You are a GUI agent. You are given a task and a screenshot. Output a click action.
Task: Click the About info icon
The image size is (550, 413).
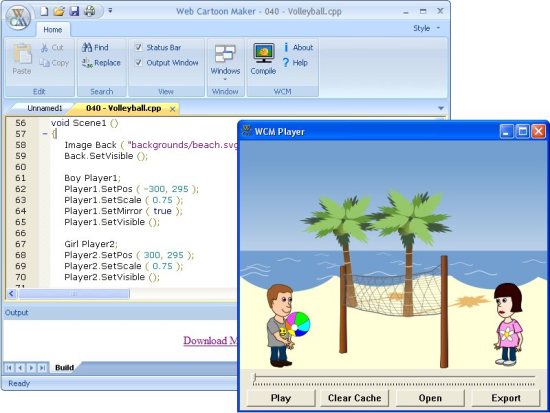(x=286, y=47)
